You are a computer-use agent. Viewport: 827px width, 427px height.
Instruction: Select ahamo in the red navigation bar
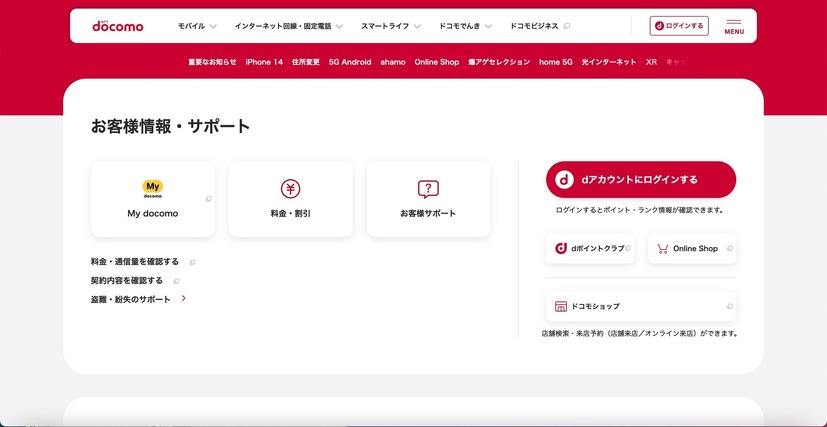click(393, 62)
